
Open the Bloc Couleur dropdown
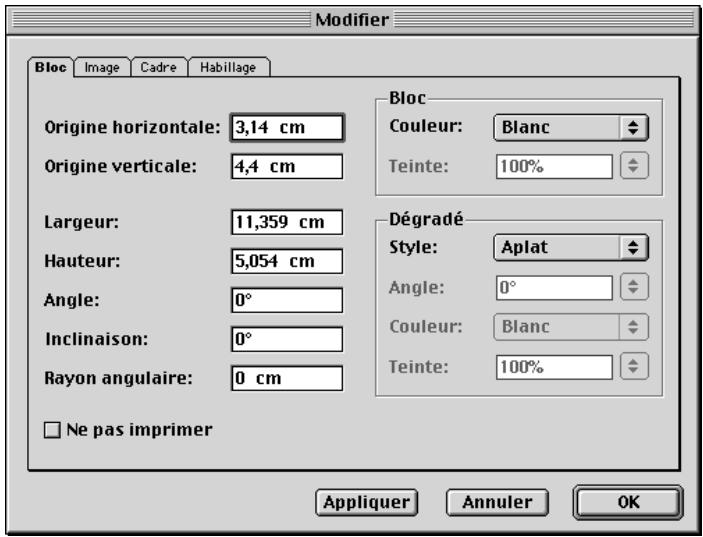571,127
